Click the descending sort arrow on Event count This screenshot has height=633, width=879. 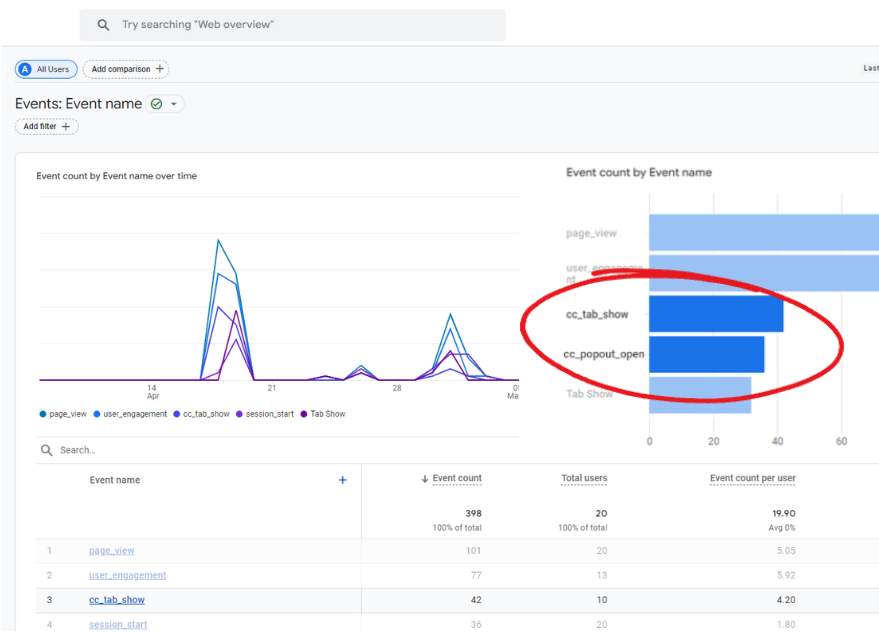[425, 478]
